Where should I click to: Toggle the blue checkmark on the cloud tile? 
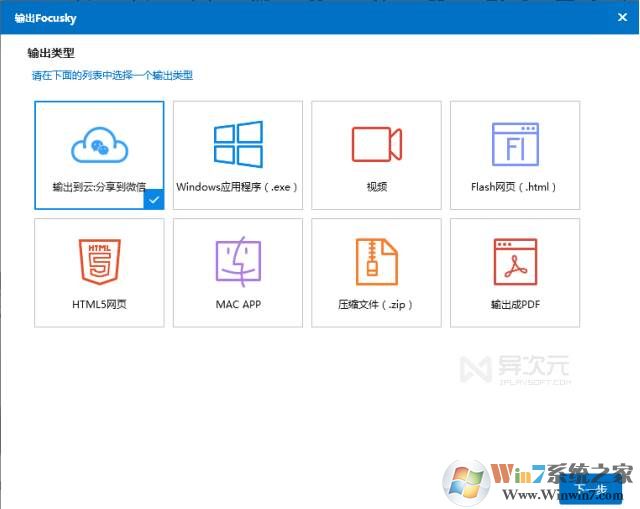(x=153, y=200)
